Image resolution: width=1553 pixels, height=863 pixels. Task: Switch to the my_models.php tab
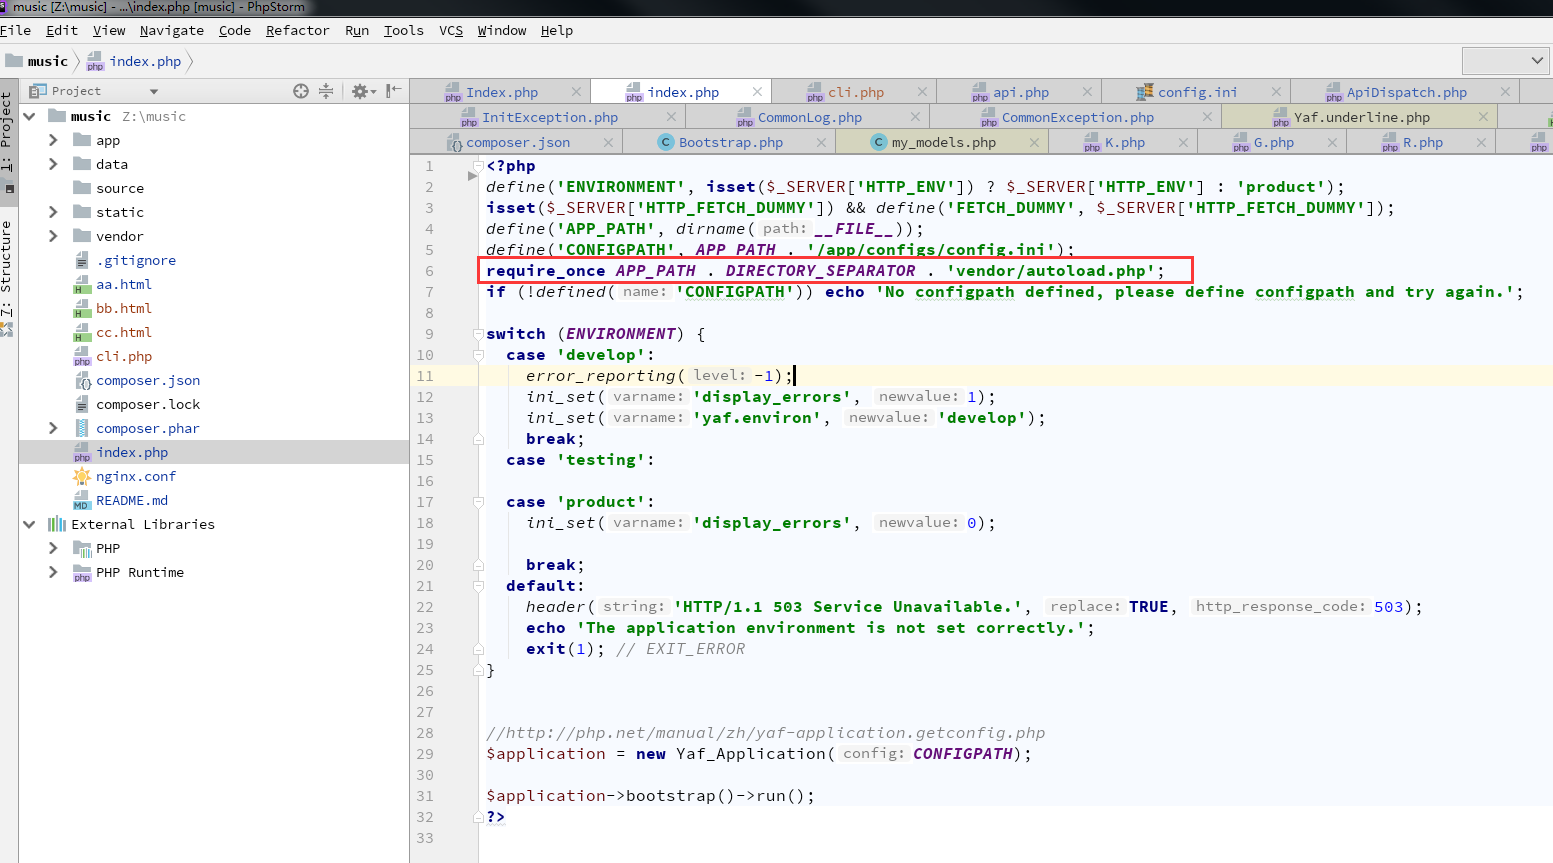(x=943, y=143)
